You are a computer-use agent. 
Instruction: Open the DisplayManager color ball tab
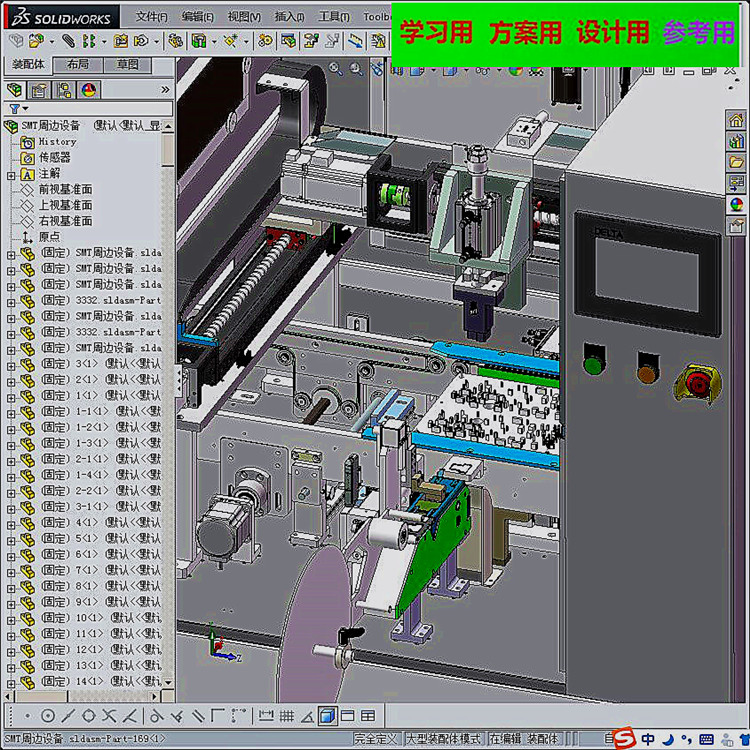pyautogui.click(x=89, y=89)
